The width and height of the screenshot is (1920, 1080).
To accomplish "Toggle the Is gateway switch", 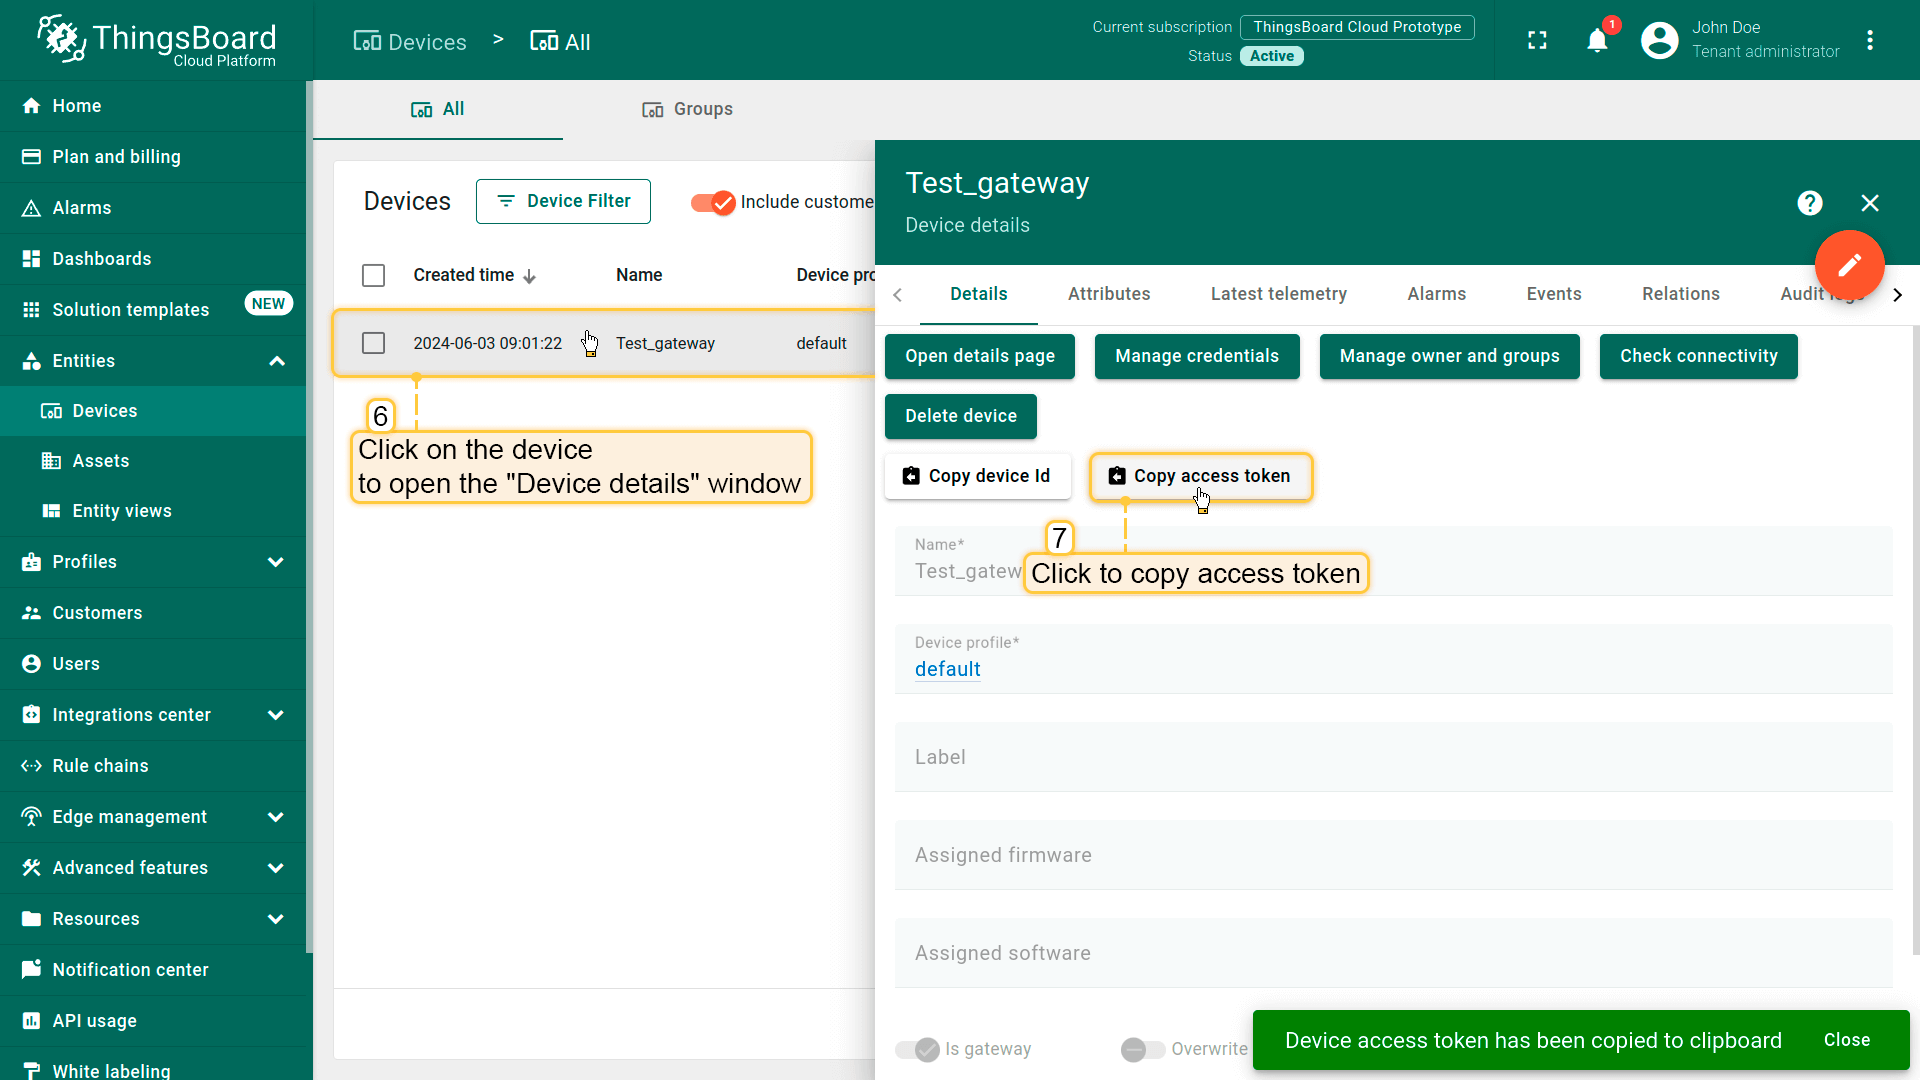I will (924, 1048).
